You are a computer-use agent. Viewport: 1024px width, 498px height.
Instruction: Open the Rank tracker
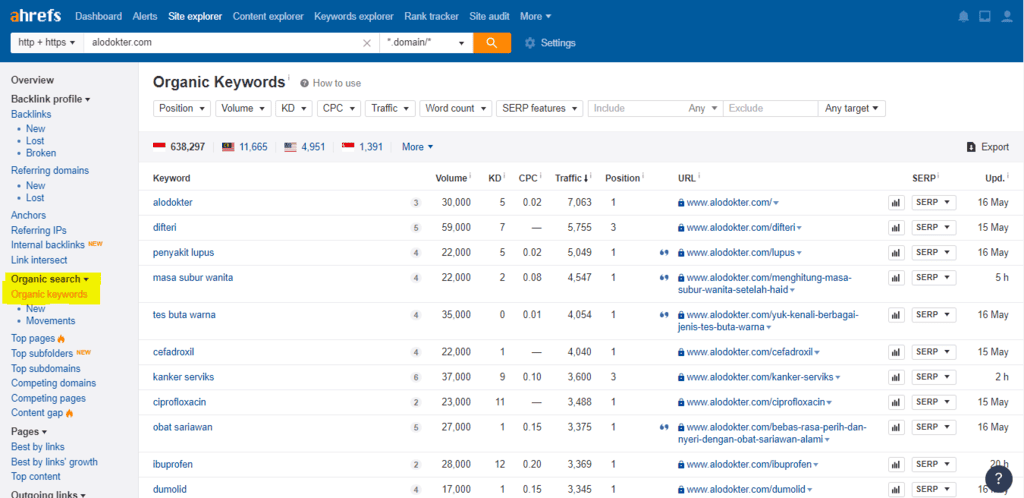tap(431, 16)
